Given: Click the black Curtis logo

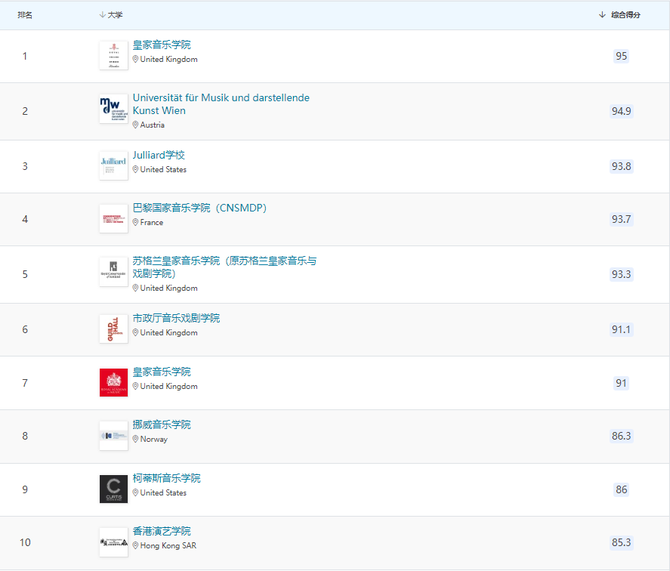Looking at the screenshot, I should tap(114, 489).
